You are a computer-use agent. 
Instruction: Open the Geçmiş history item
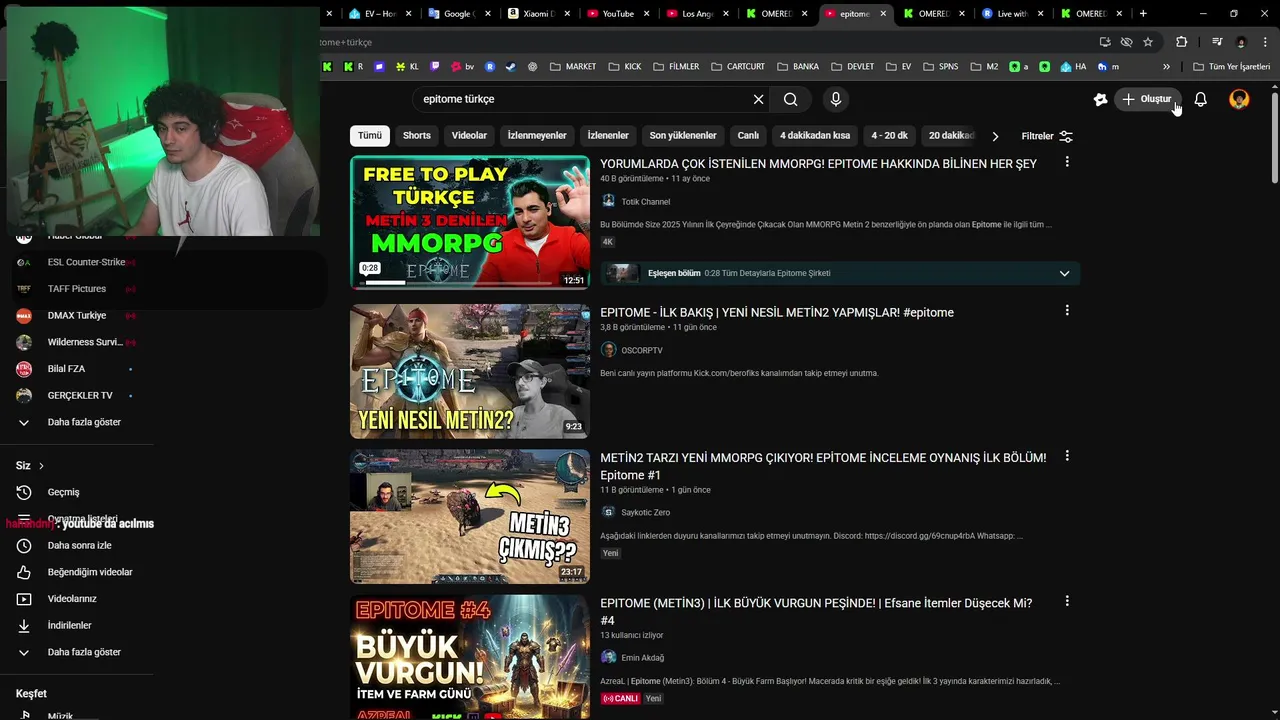63,492
